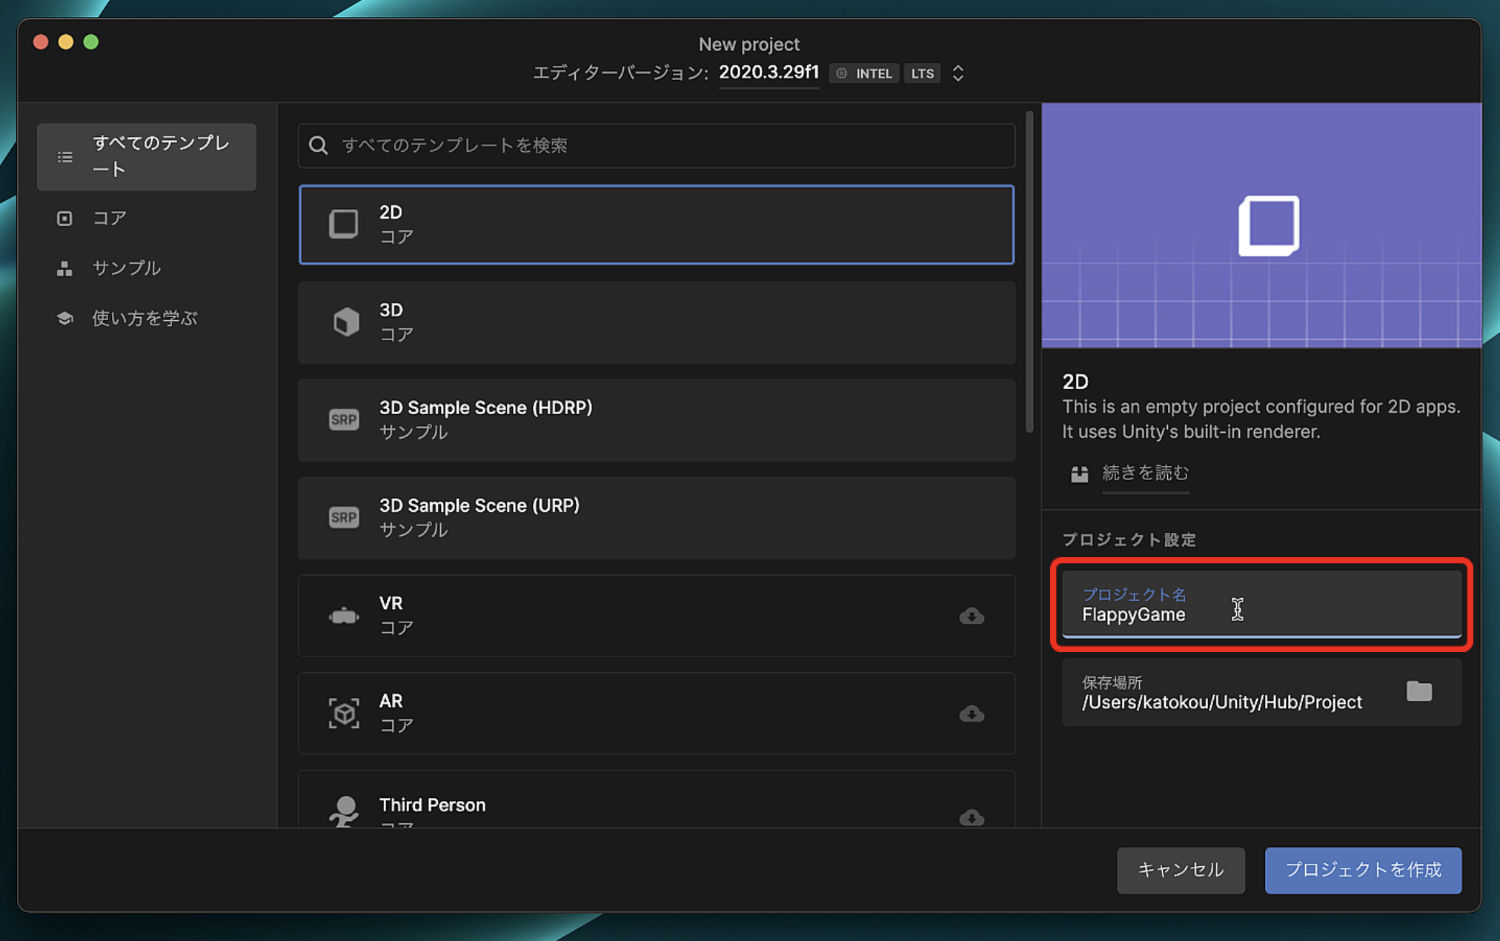The width and height of the screenshot is (1500, 941).
Task: Open the 使い方を学ぶ category in sidebar
Action: [x=147, y=318]
